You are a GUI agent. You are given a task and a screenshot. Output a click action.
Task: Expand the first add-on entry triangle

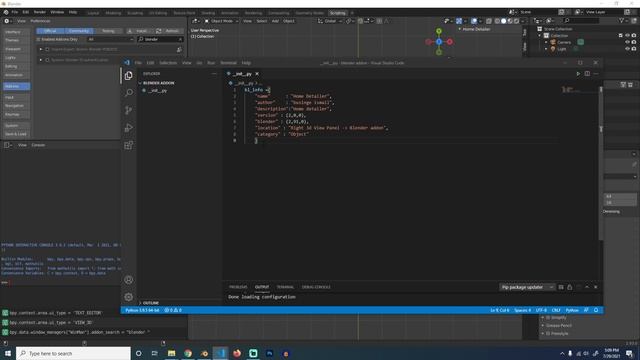[41, 49]
